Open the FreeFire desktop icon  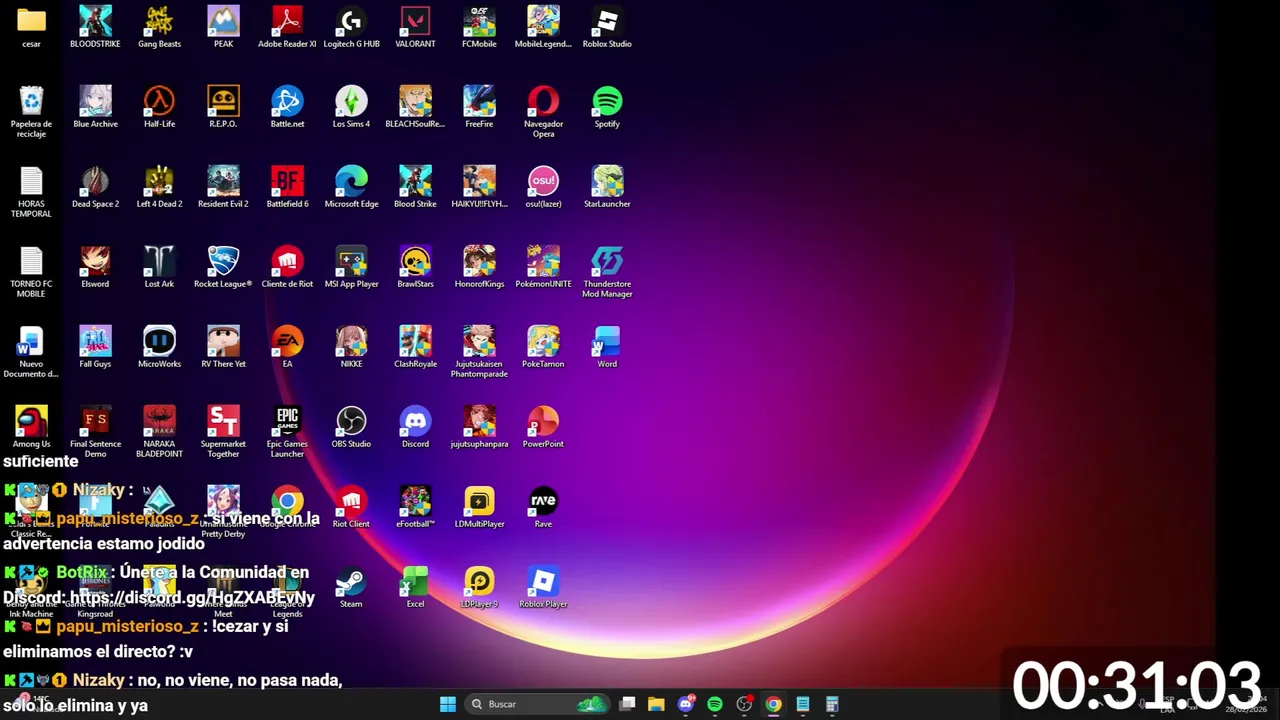click(x=479, y=107)
